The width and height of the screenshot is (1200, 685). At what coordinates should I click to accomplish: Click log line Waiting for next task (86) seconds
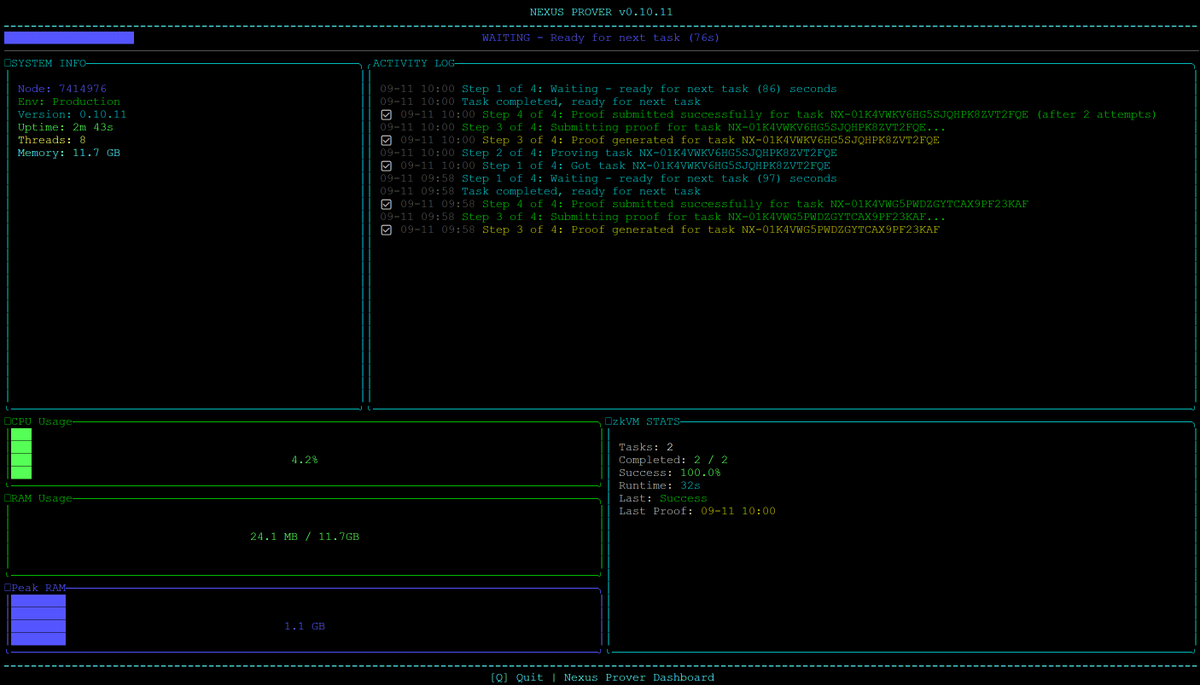click(608, 89)
